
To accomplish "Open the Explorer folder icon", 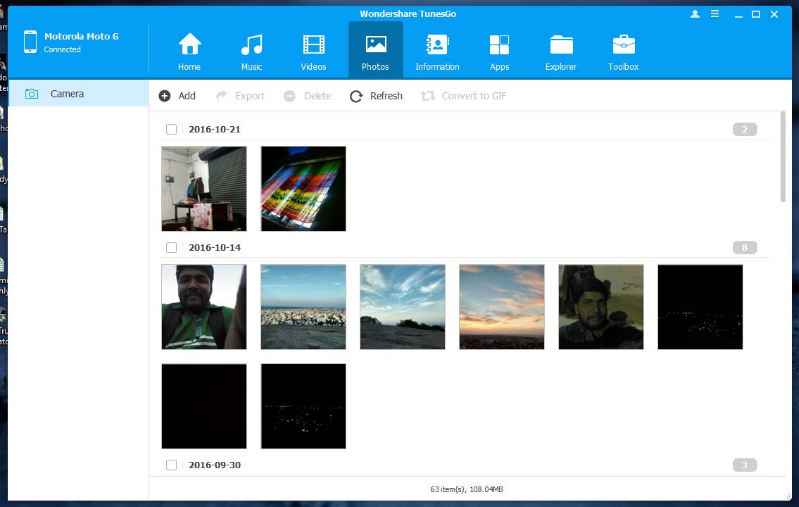I will point(561,45).
